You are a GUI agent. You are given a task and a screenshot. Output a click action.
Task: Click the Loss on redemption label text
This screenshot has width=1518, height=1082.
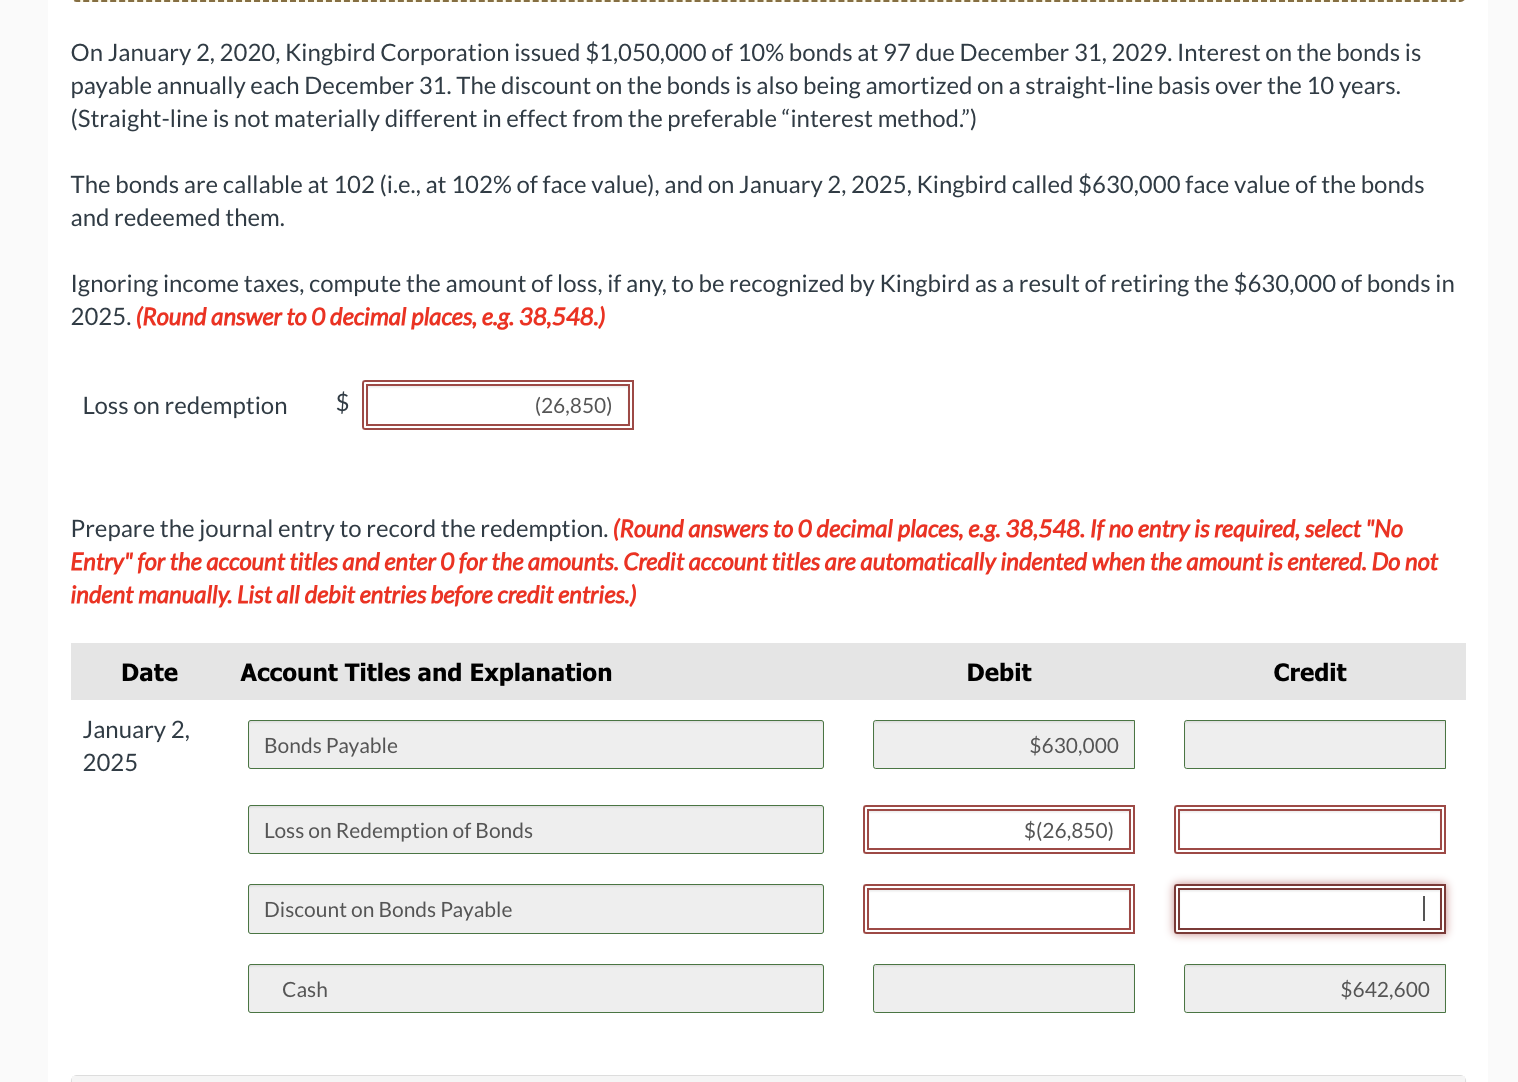[x=184, y=405]
